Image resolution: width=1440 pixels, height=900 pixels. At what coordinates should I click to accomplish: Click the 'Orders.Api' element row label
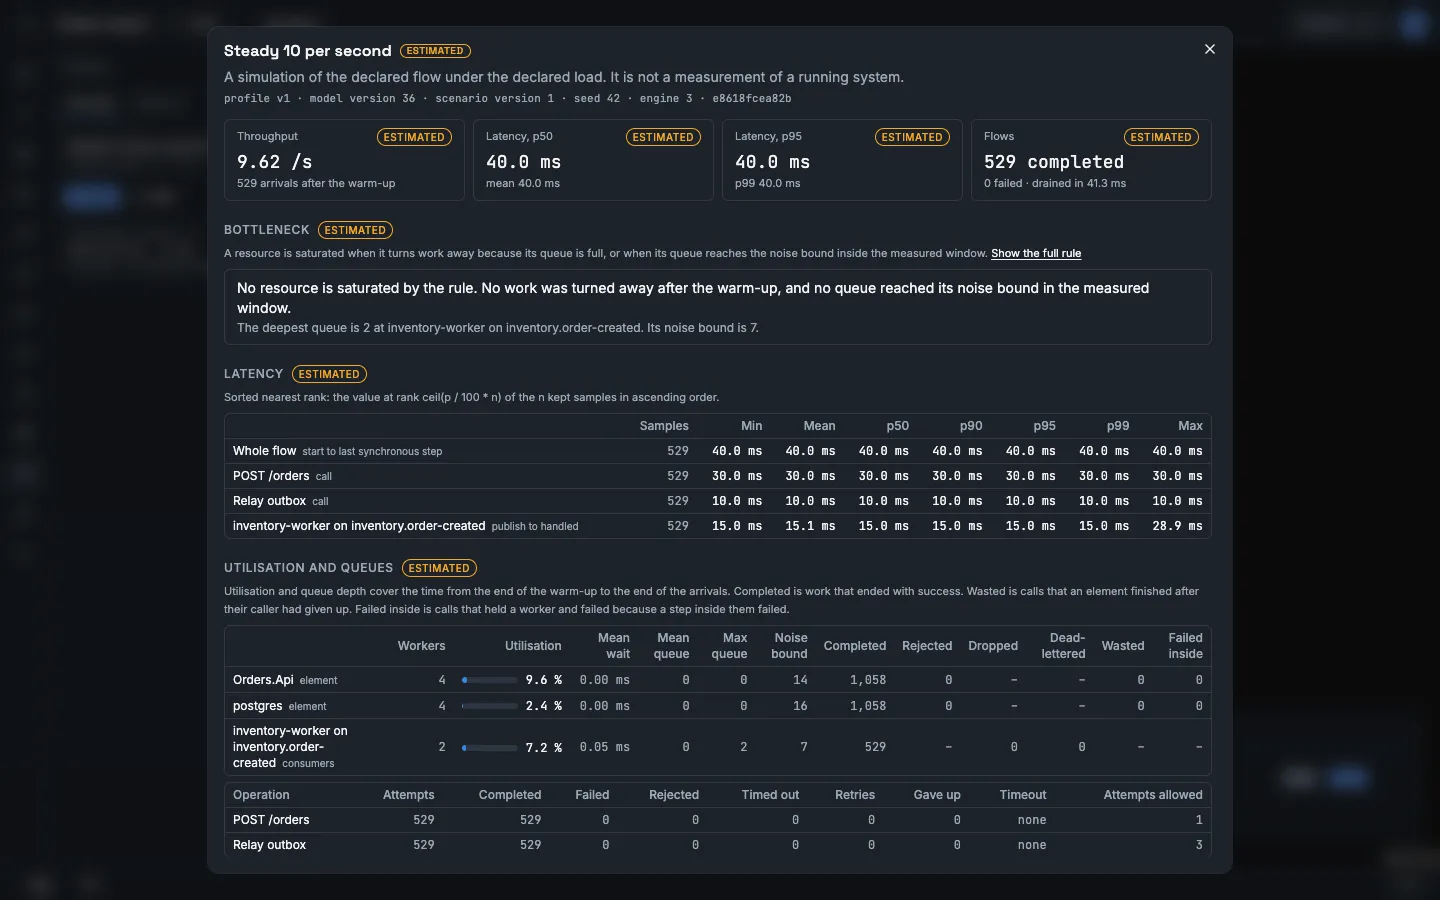tap(263, 680)
